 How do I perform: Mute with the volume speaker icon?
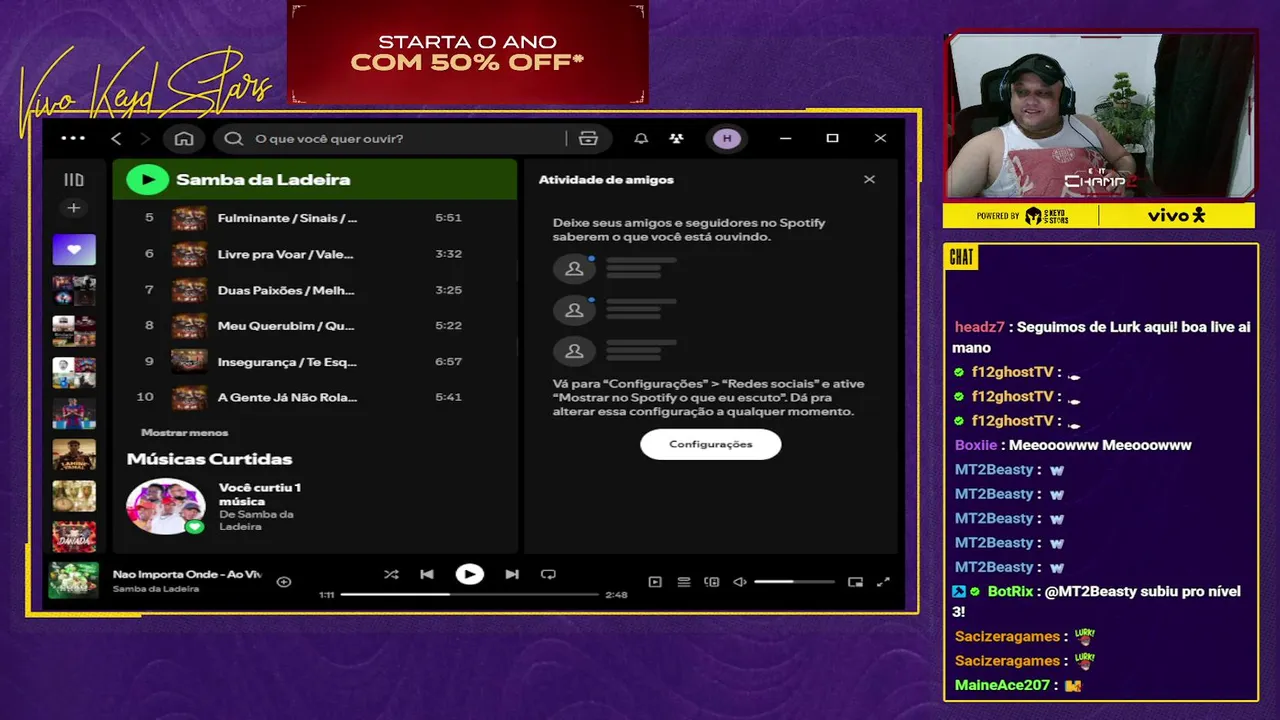[740, 581]
